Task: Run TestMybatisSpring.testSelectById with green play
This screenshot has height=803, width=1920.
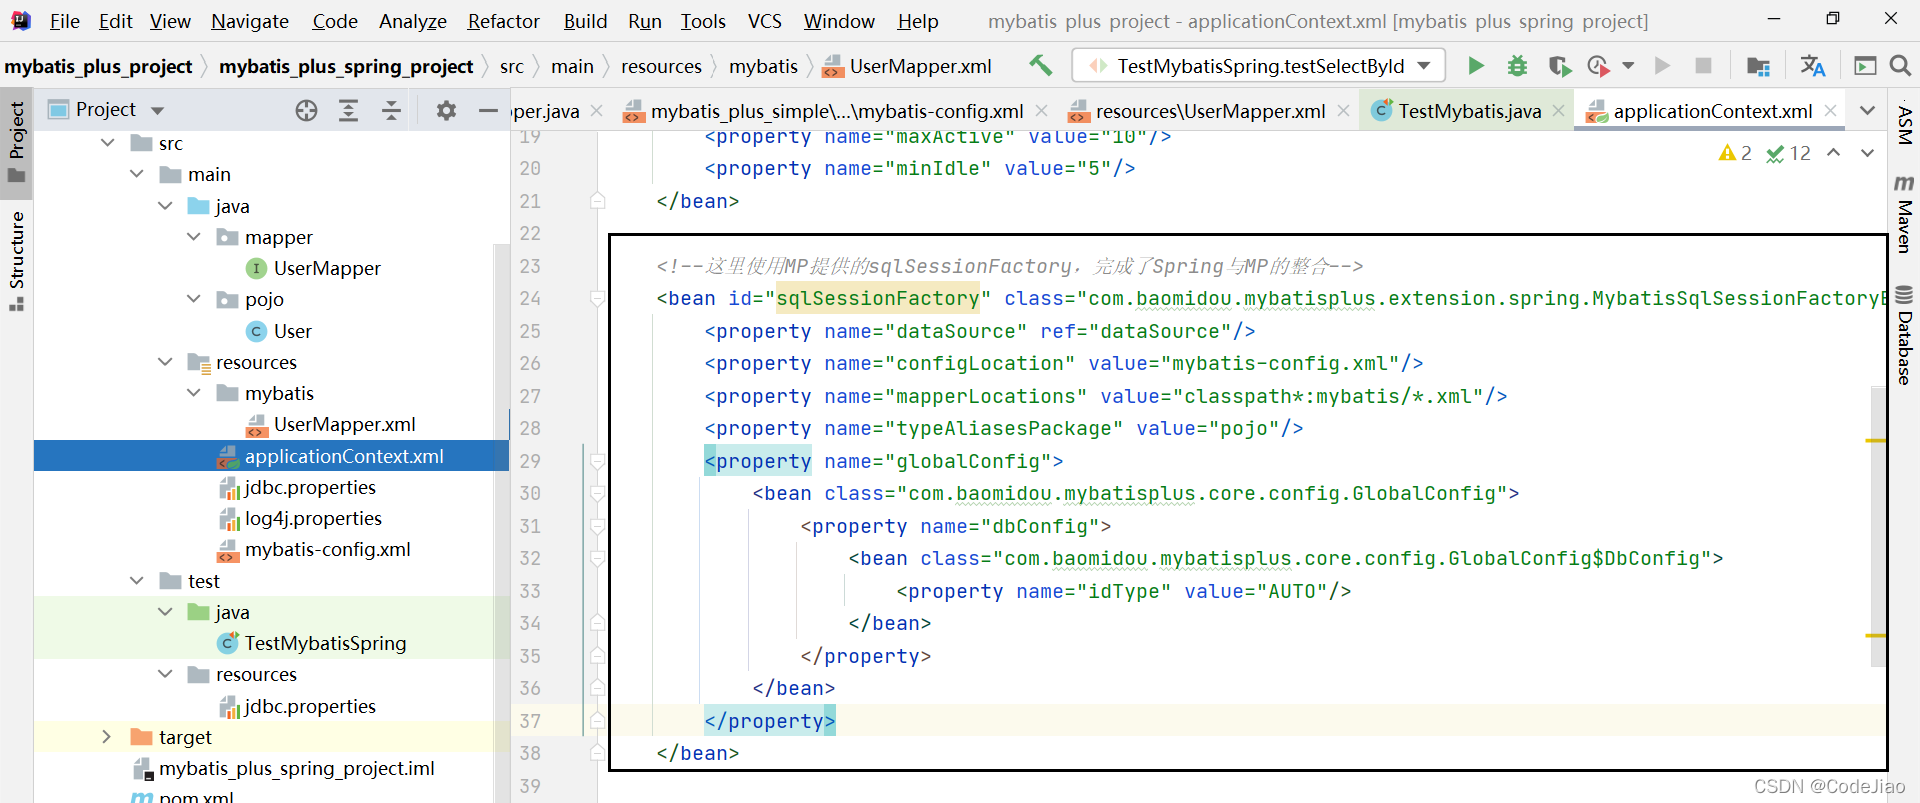Action: 1475,66
